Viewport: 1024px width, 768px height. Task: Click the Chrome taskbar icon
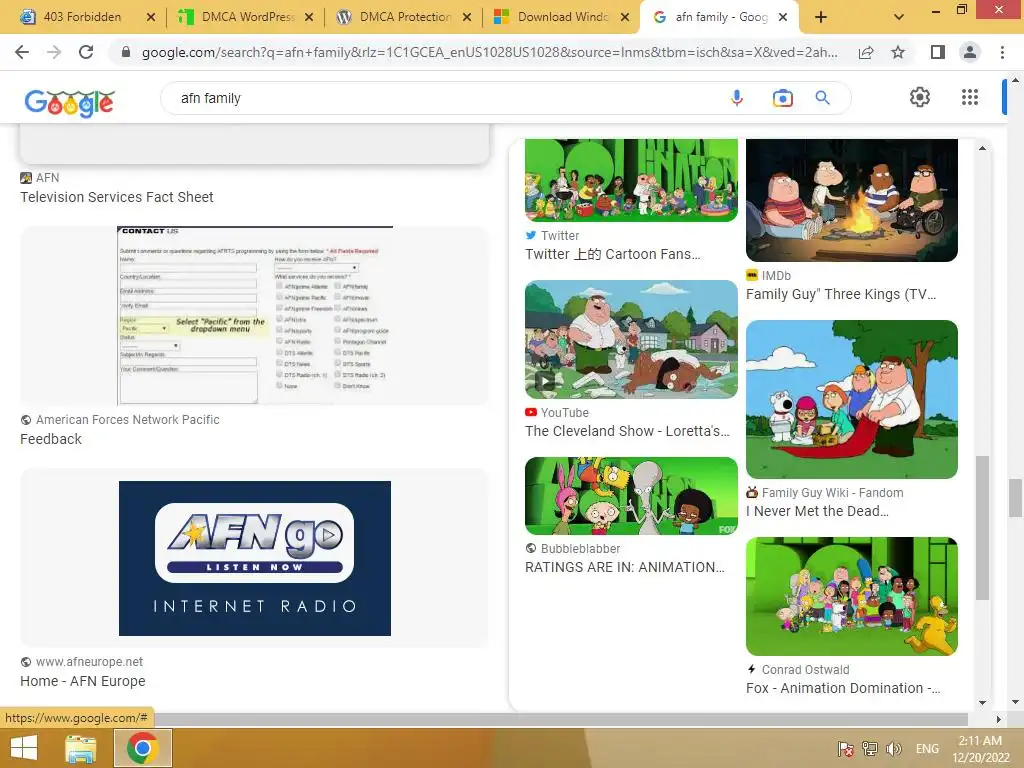tap(143, 748)
